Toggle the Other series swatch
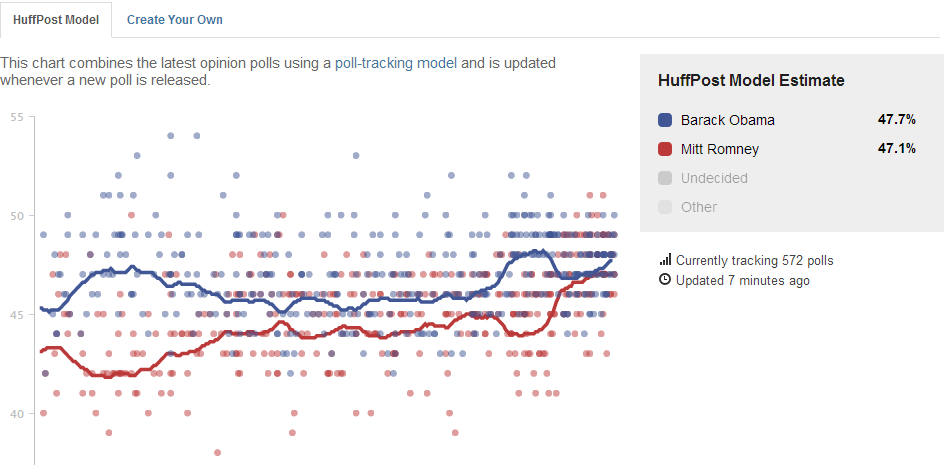The width and height of the screenshot is (951, 465). [x=665, y=207]
